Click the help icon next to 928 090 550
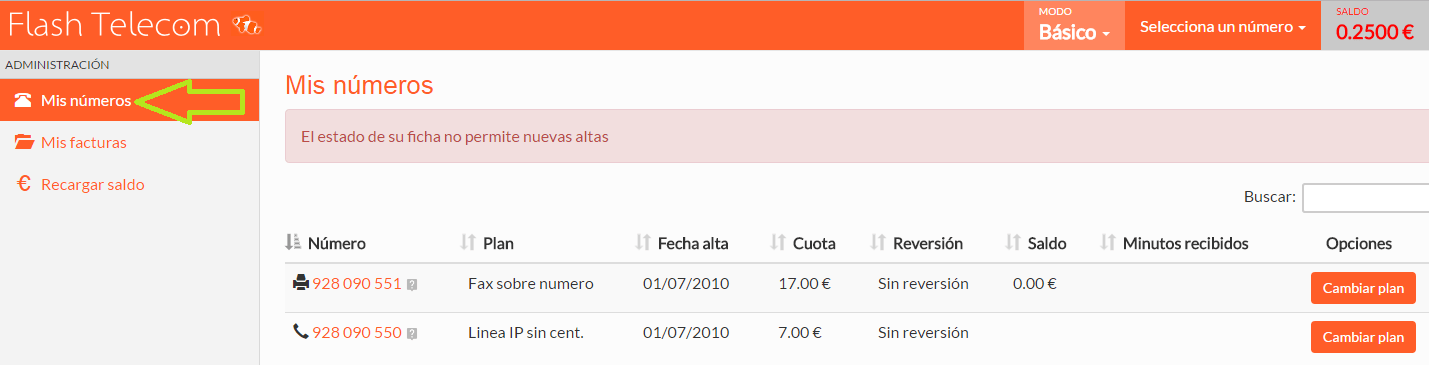The height and width of the screenshot is (365, 1429). point(412,333)
